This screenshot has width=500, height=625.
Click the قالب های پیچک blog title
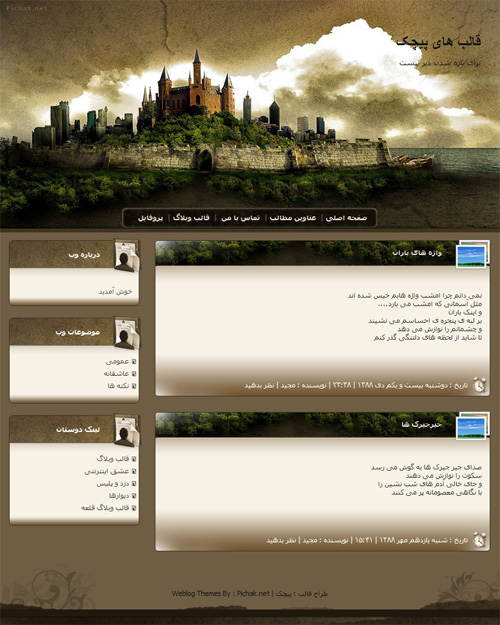439,42
